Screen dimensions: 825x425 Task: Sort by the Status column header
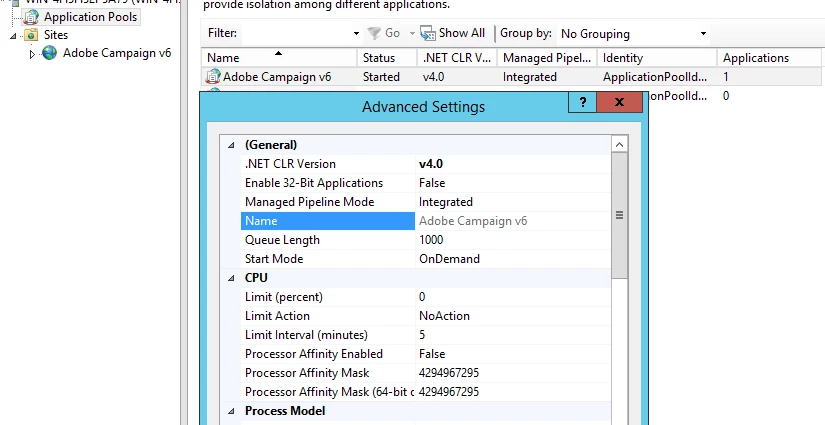coord(387,58)
